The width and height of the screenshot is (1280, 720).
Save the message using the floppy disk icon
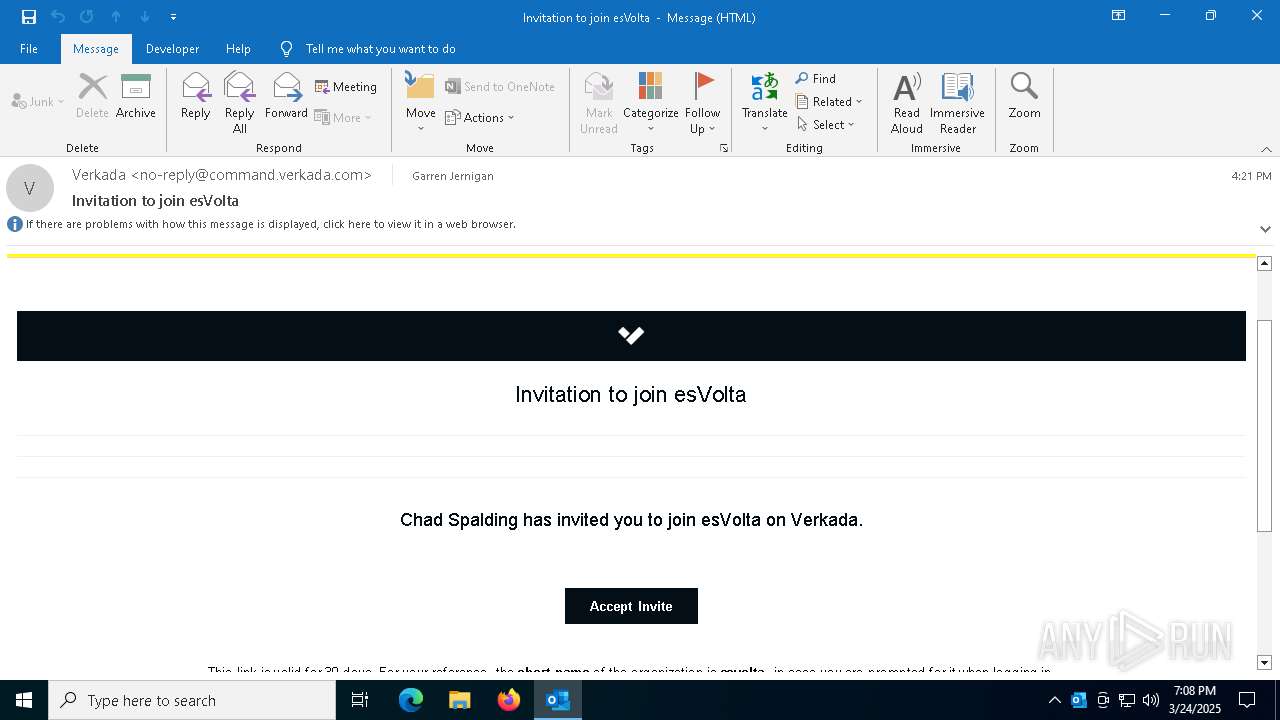click(x=29, y=17)
